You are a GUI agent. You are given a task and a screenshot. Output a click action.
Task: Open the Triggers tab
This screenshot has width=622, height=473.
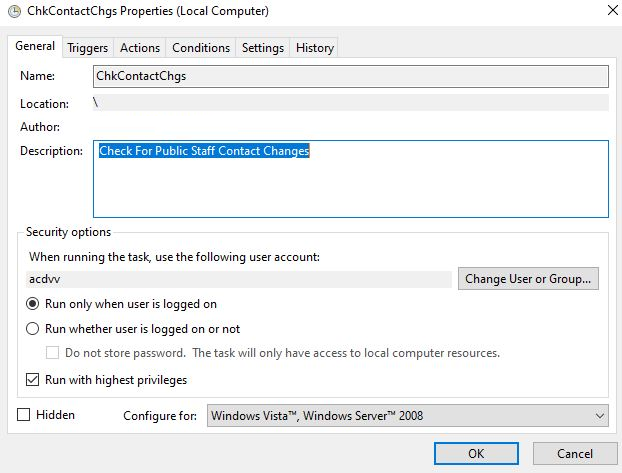point(88,48)
